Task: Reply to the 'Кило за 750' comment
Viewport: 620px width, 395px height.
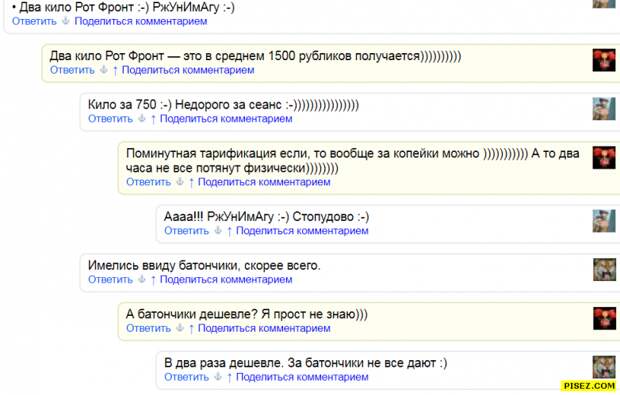Action: pos(110,119)
